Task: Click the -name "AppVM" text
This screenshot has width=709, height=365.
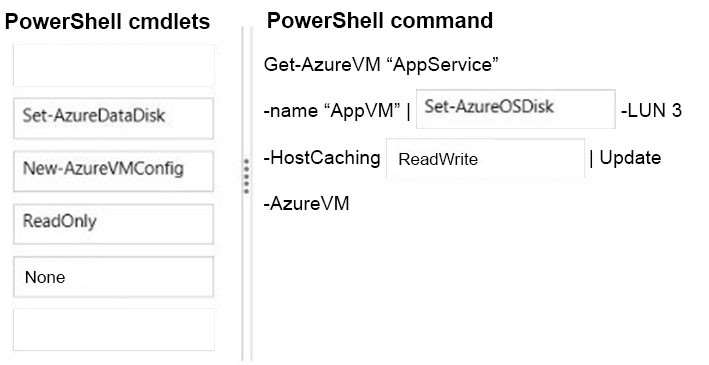Action: point(332,111)
